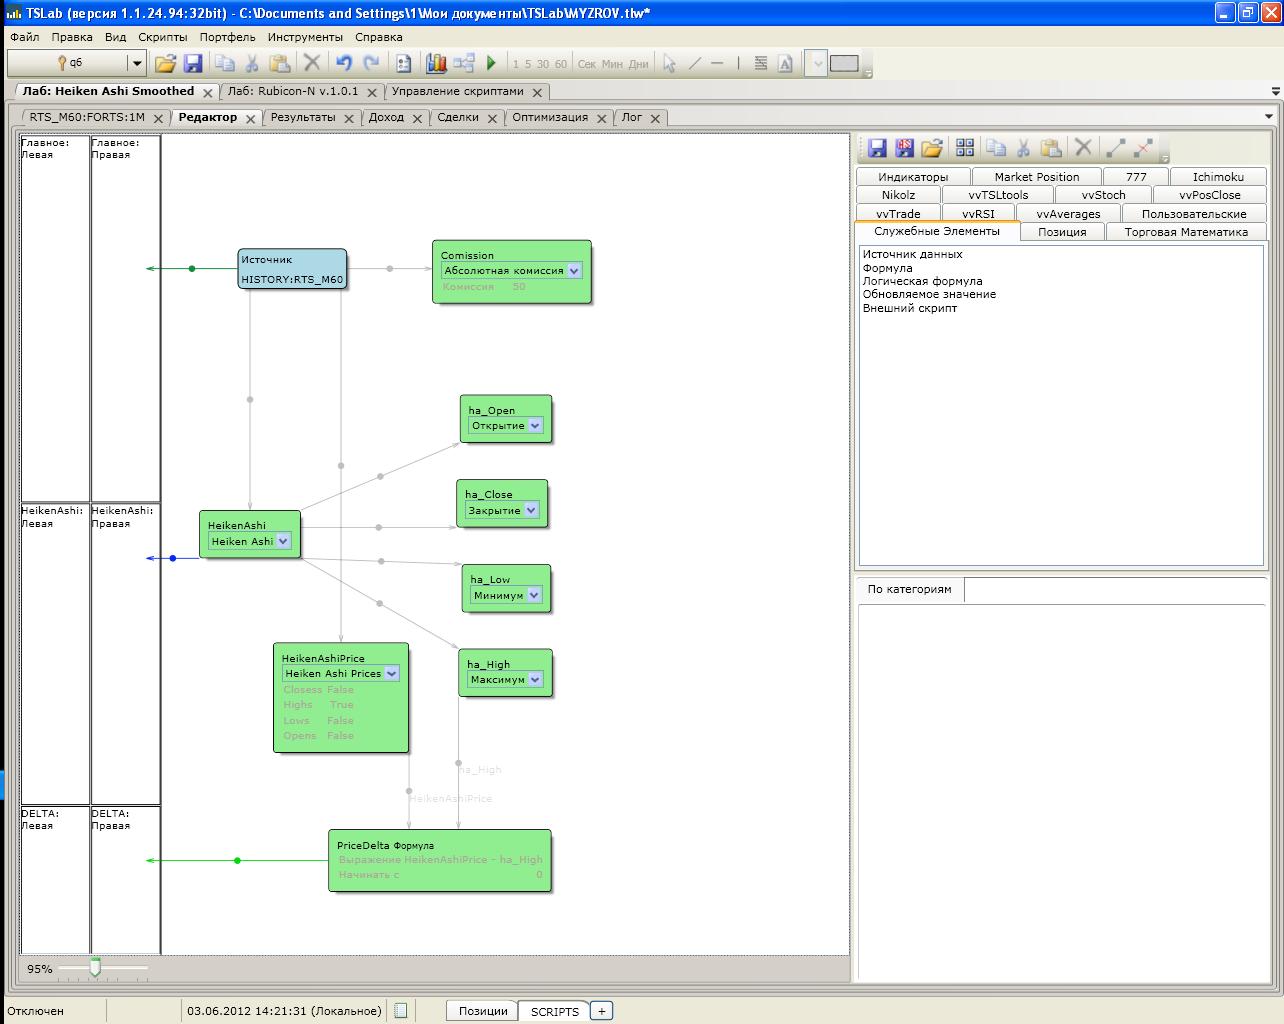Click the grid blocks icon in editor panel
The image size is (1284, 1024).
click(x=965, y=148)
